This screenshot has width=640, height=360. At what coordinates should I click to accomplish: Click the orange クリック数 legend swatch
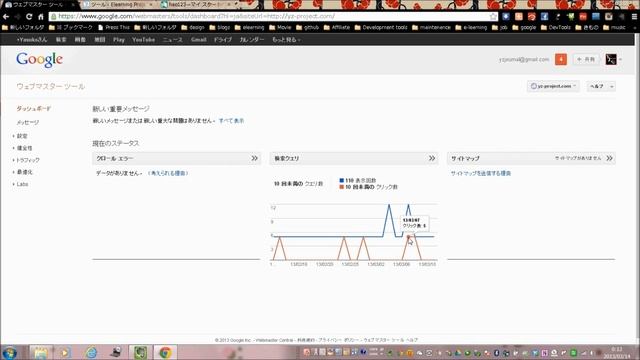pos(342,187)
